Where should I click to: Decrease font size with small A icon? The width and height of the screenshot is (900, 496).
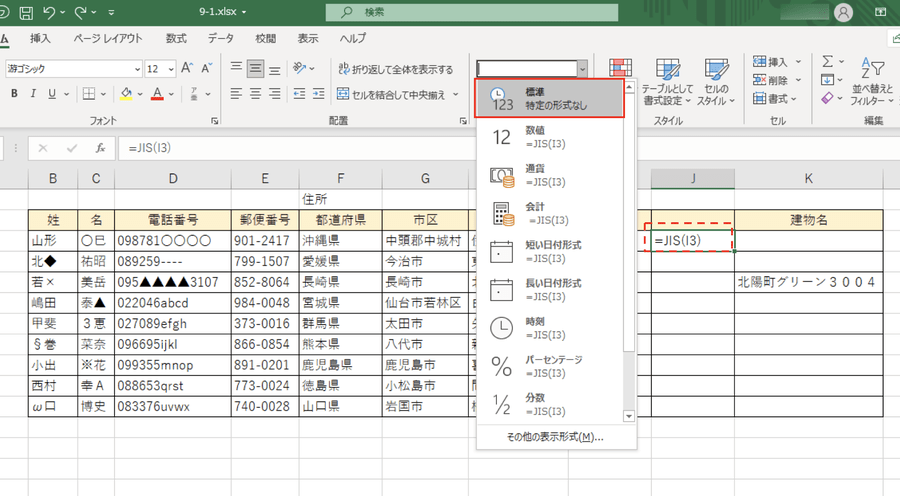tap(207, 68)
